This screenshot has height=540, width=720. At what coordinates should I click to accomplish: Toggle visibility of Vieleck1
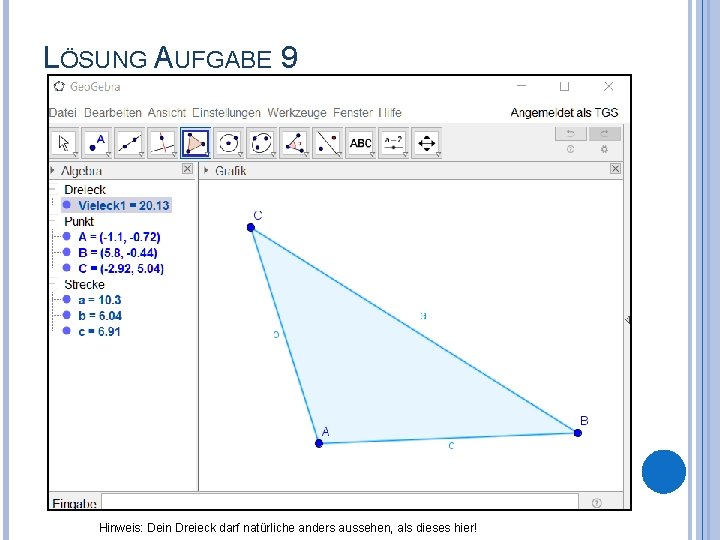click(67, 205)
